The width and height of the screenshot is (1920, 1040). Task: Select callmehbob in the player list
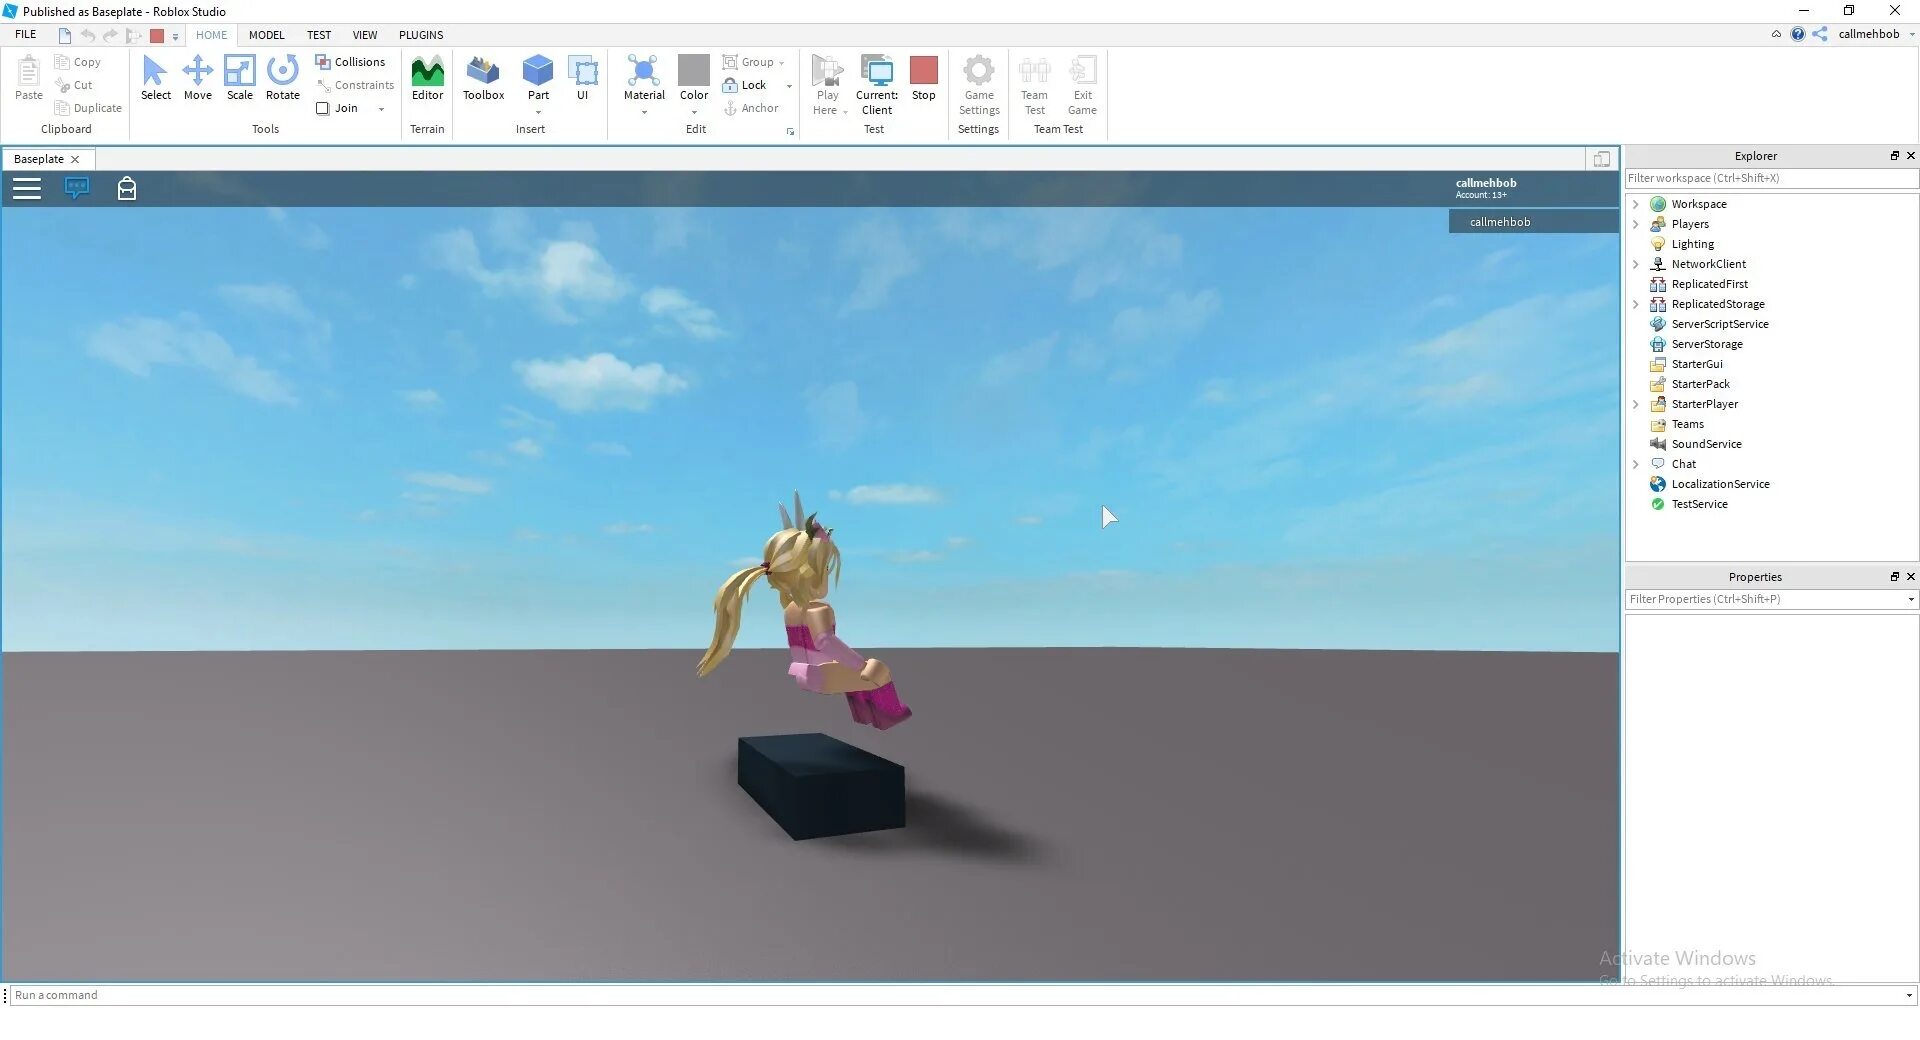tap(1533, 222)
